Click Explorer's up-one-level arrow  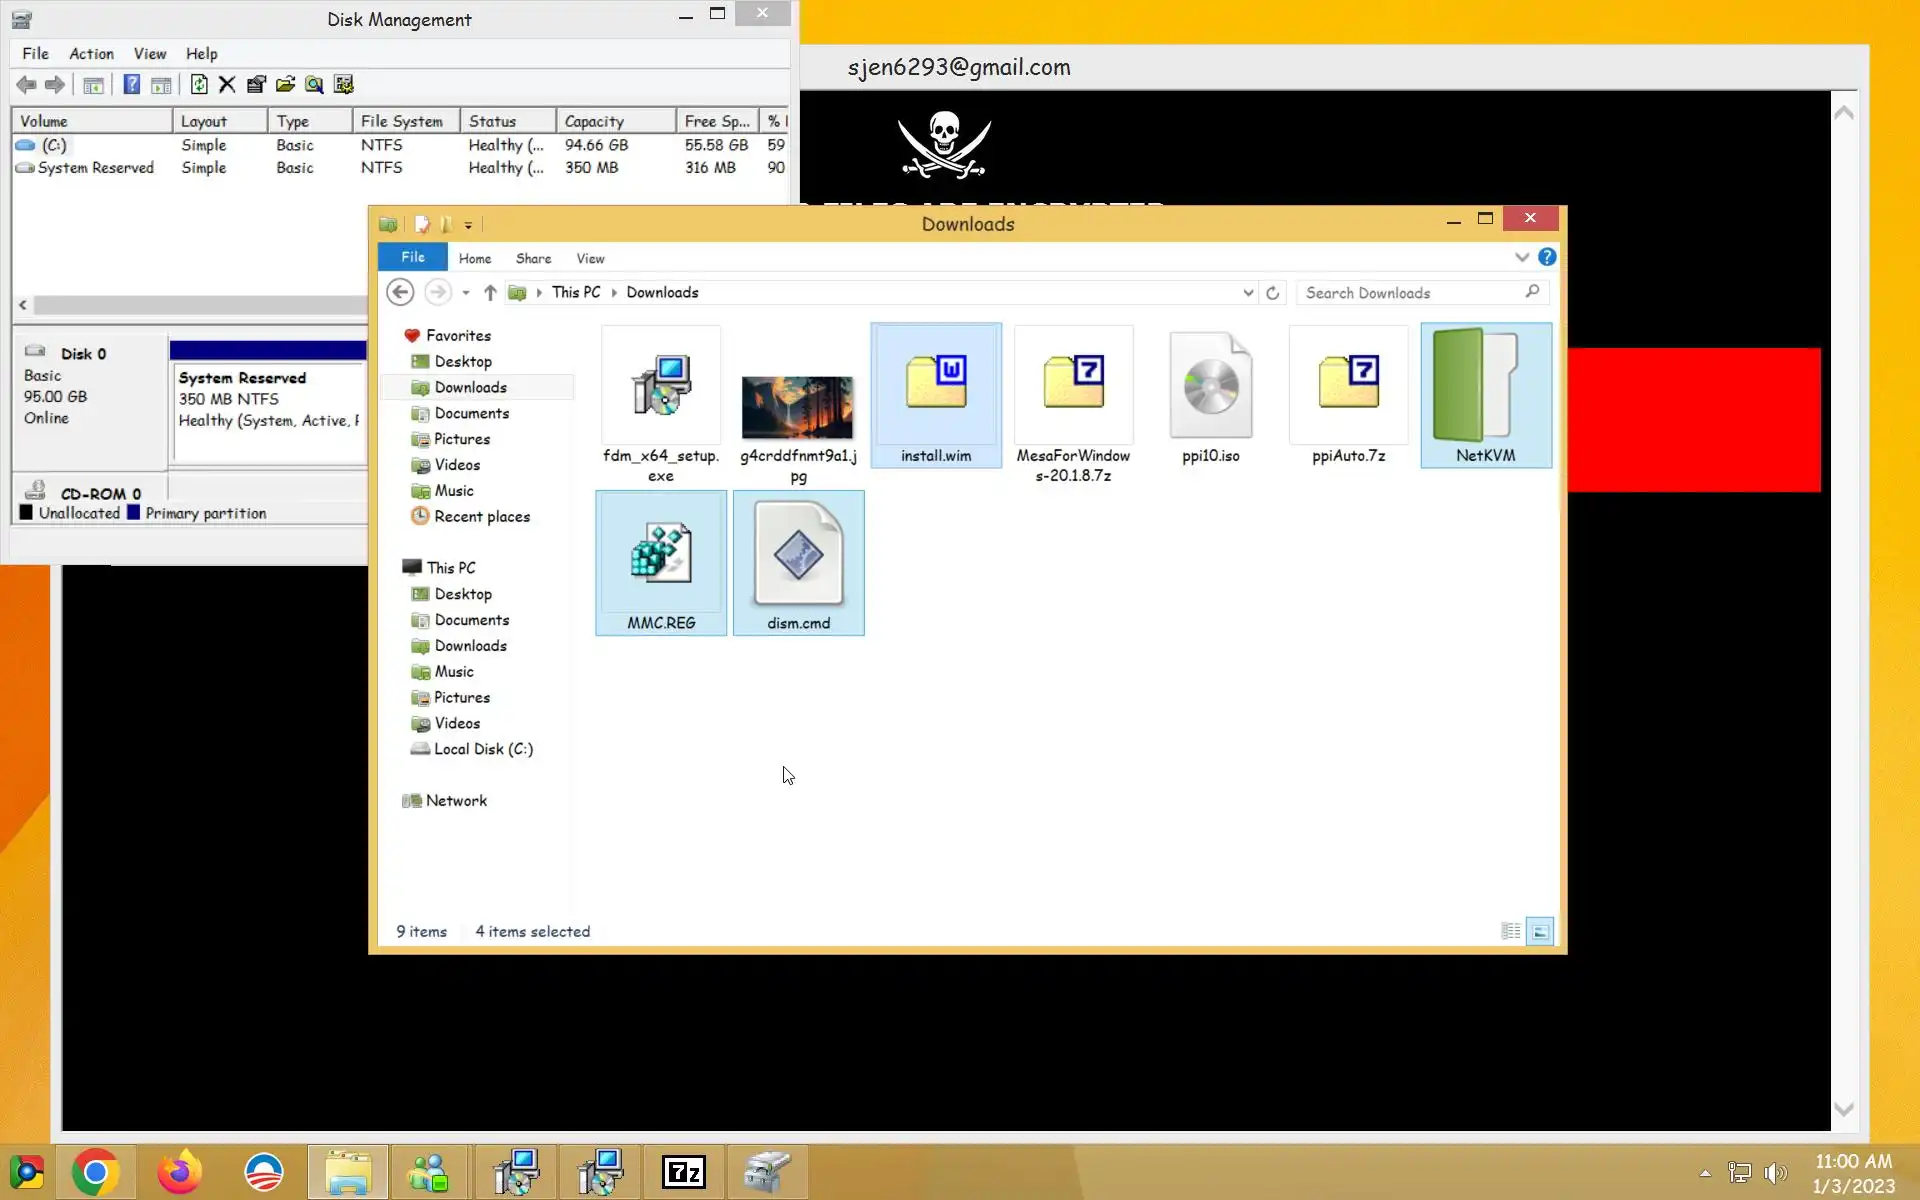click(490, 293)
